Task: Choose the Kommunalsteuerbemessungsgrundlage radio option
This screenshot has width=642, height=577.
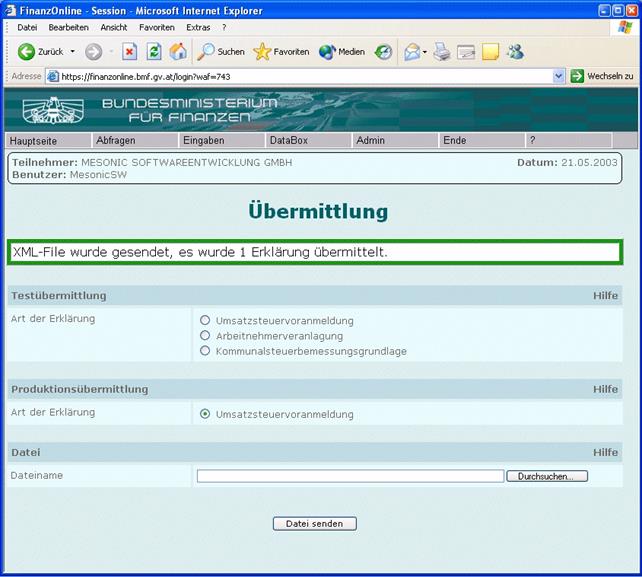Action: point(205,351)
